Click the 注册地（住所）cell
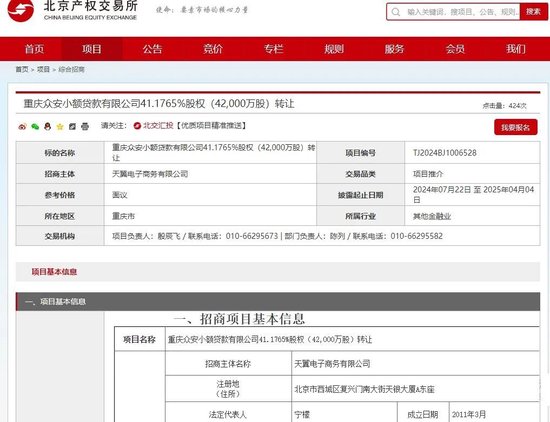This screenshot has width=550, height=422. 228,389
